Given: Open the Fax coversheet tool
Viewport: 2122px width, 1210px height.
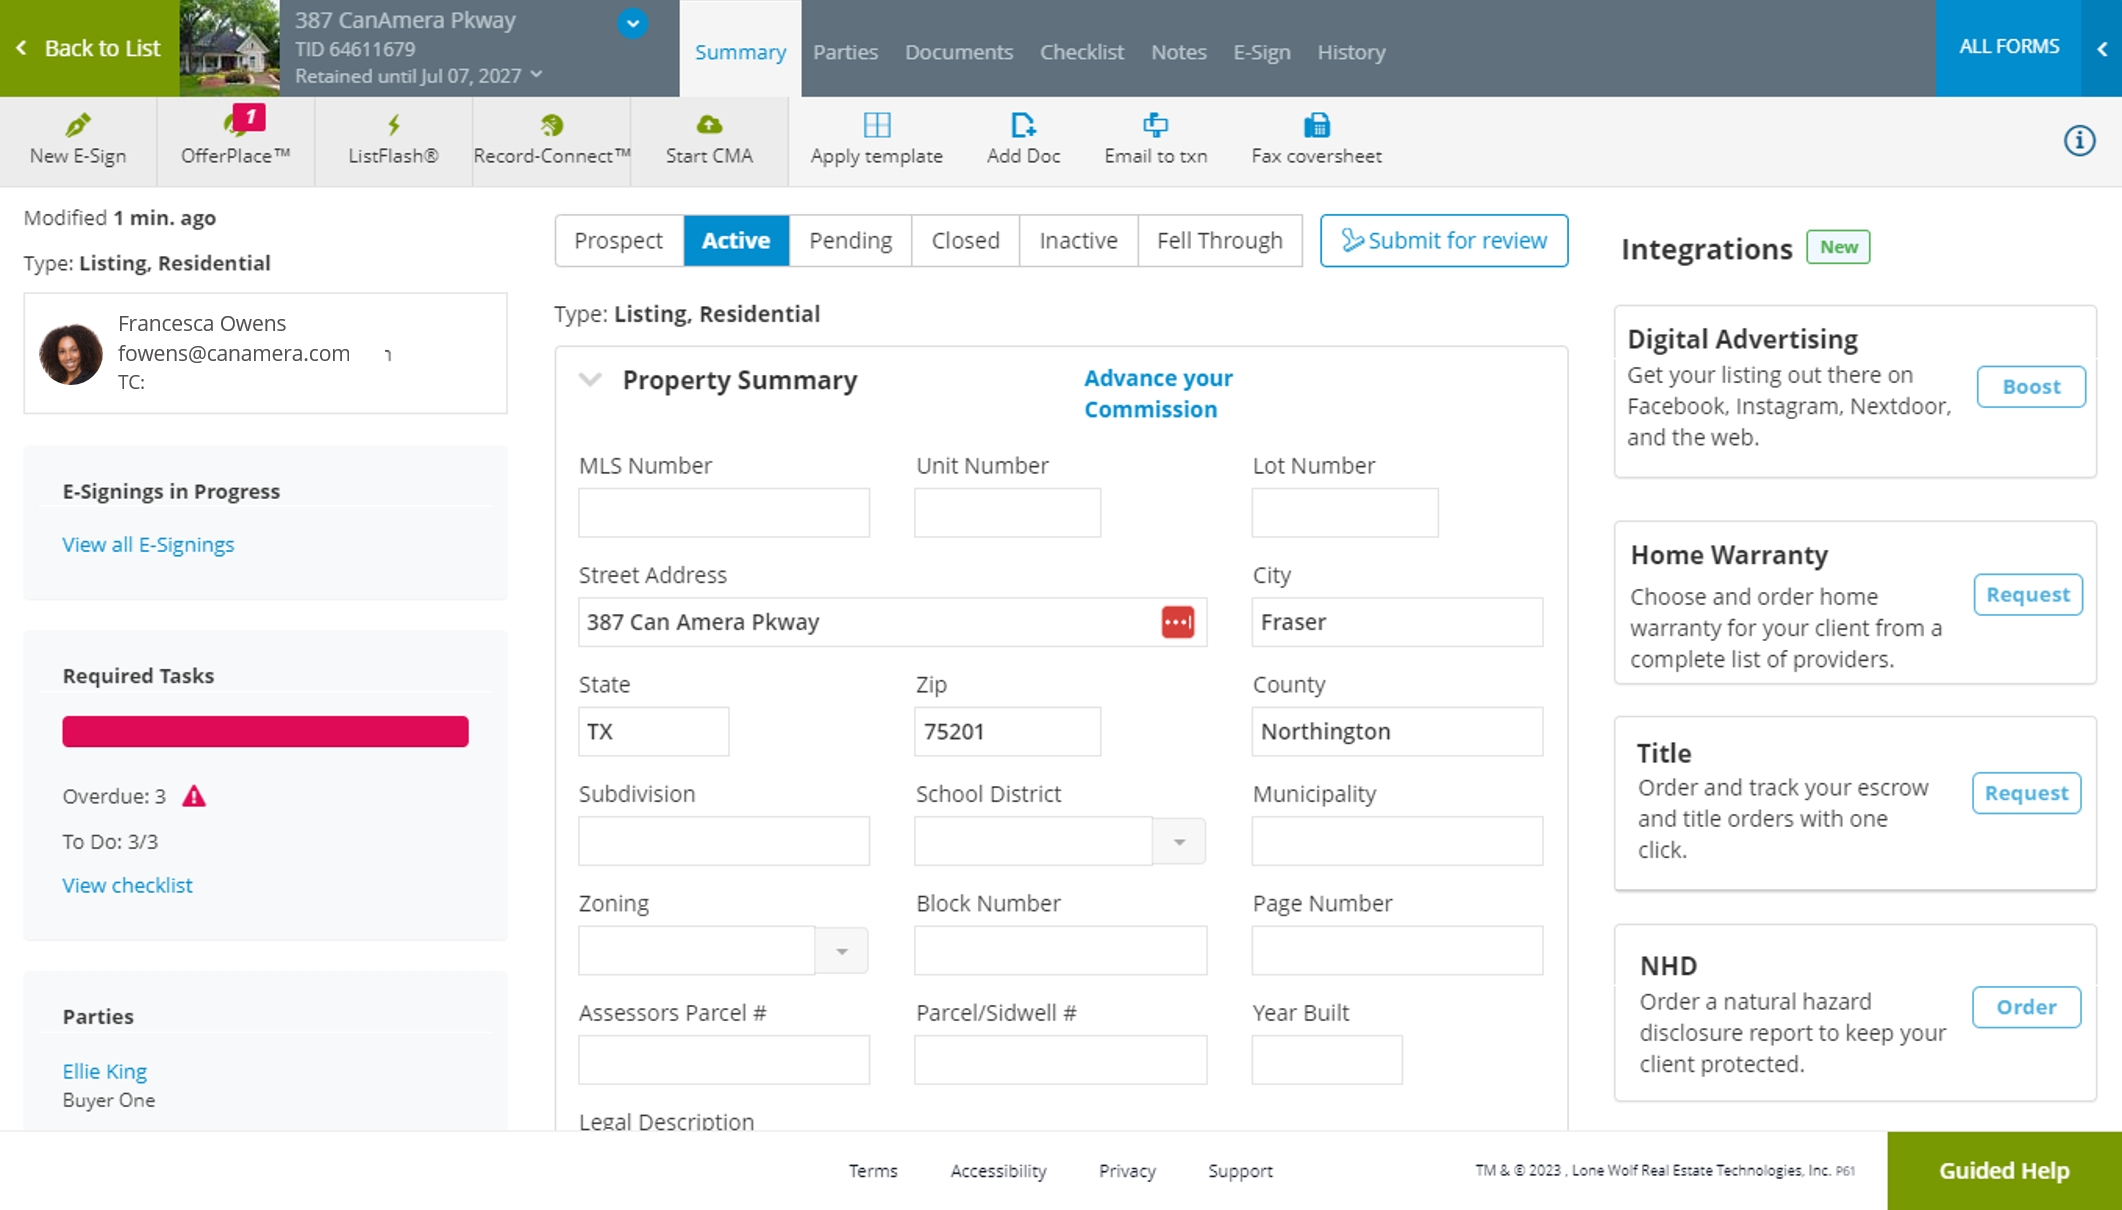Looking at the screenshot, I should (1315, 140).
